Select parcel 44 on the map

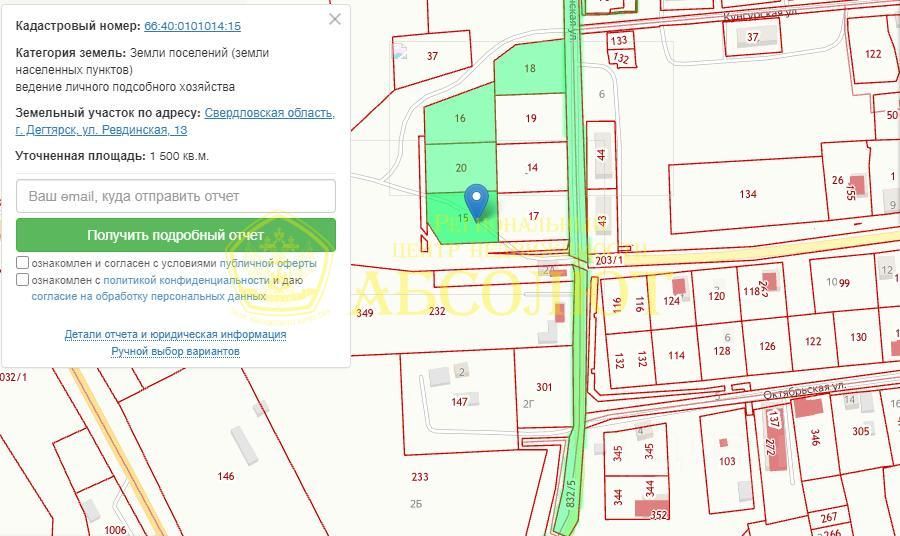point(601,155)
